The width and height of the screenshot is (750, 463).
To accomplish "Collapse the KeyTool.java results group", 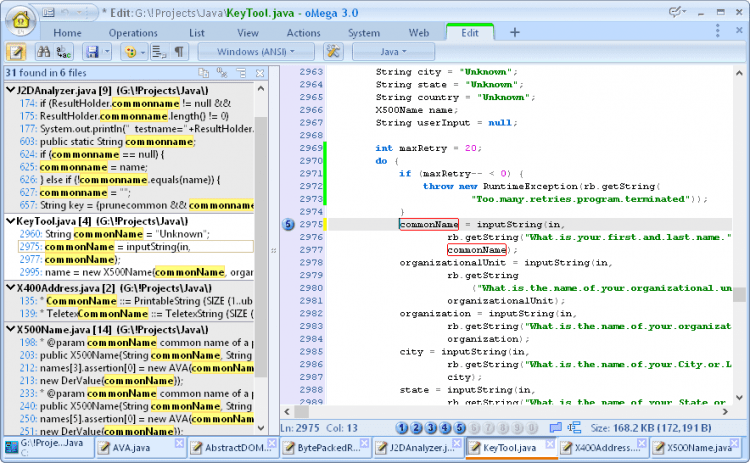I will 9,219.
